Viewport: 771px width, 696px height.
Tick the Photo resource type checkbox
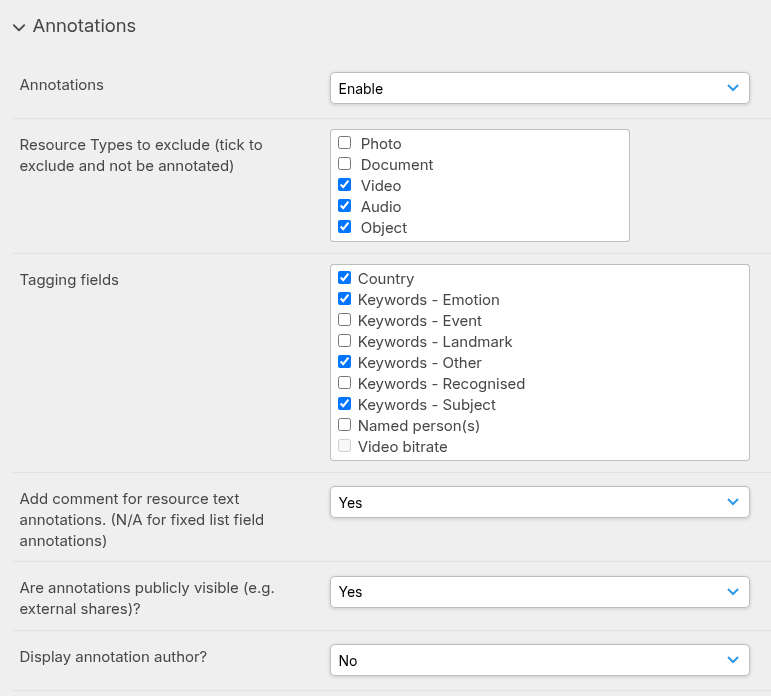click(x=345, y=143)
